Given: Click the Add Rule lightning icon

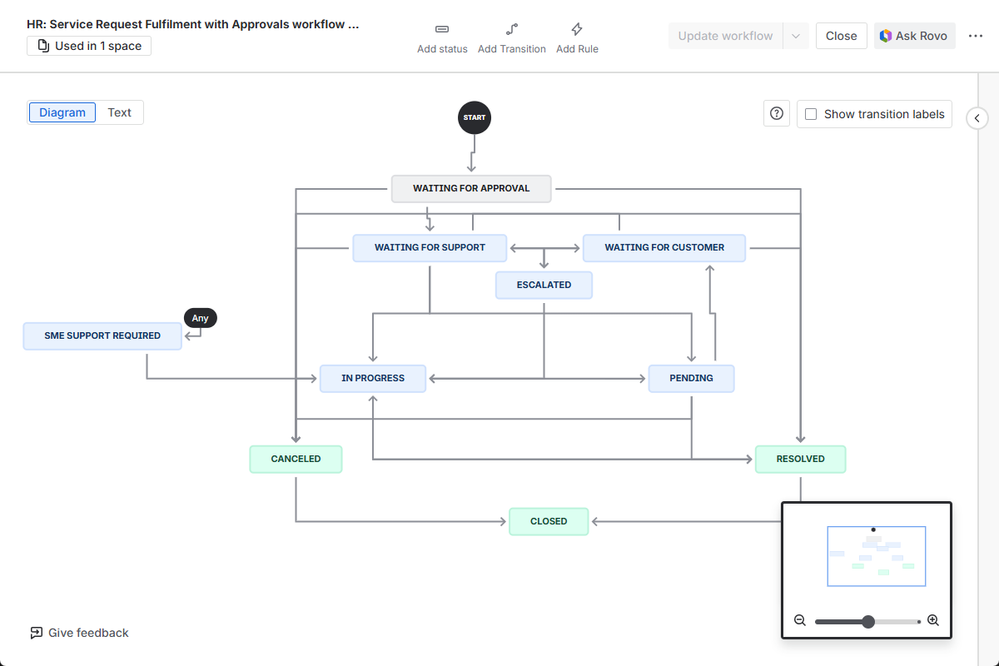Looking at the screenshot, I should (x=577, y=29).
